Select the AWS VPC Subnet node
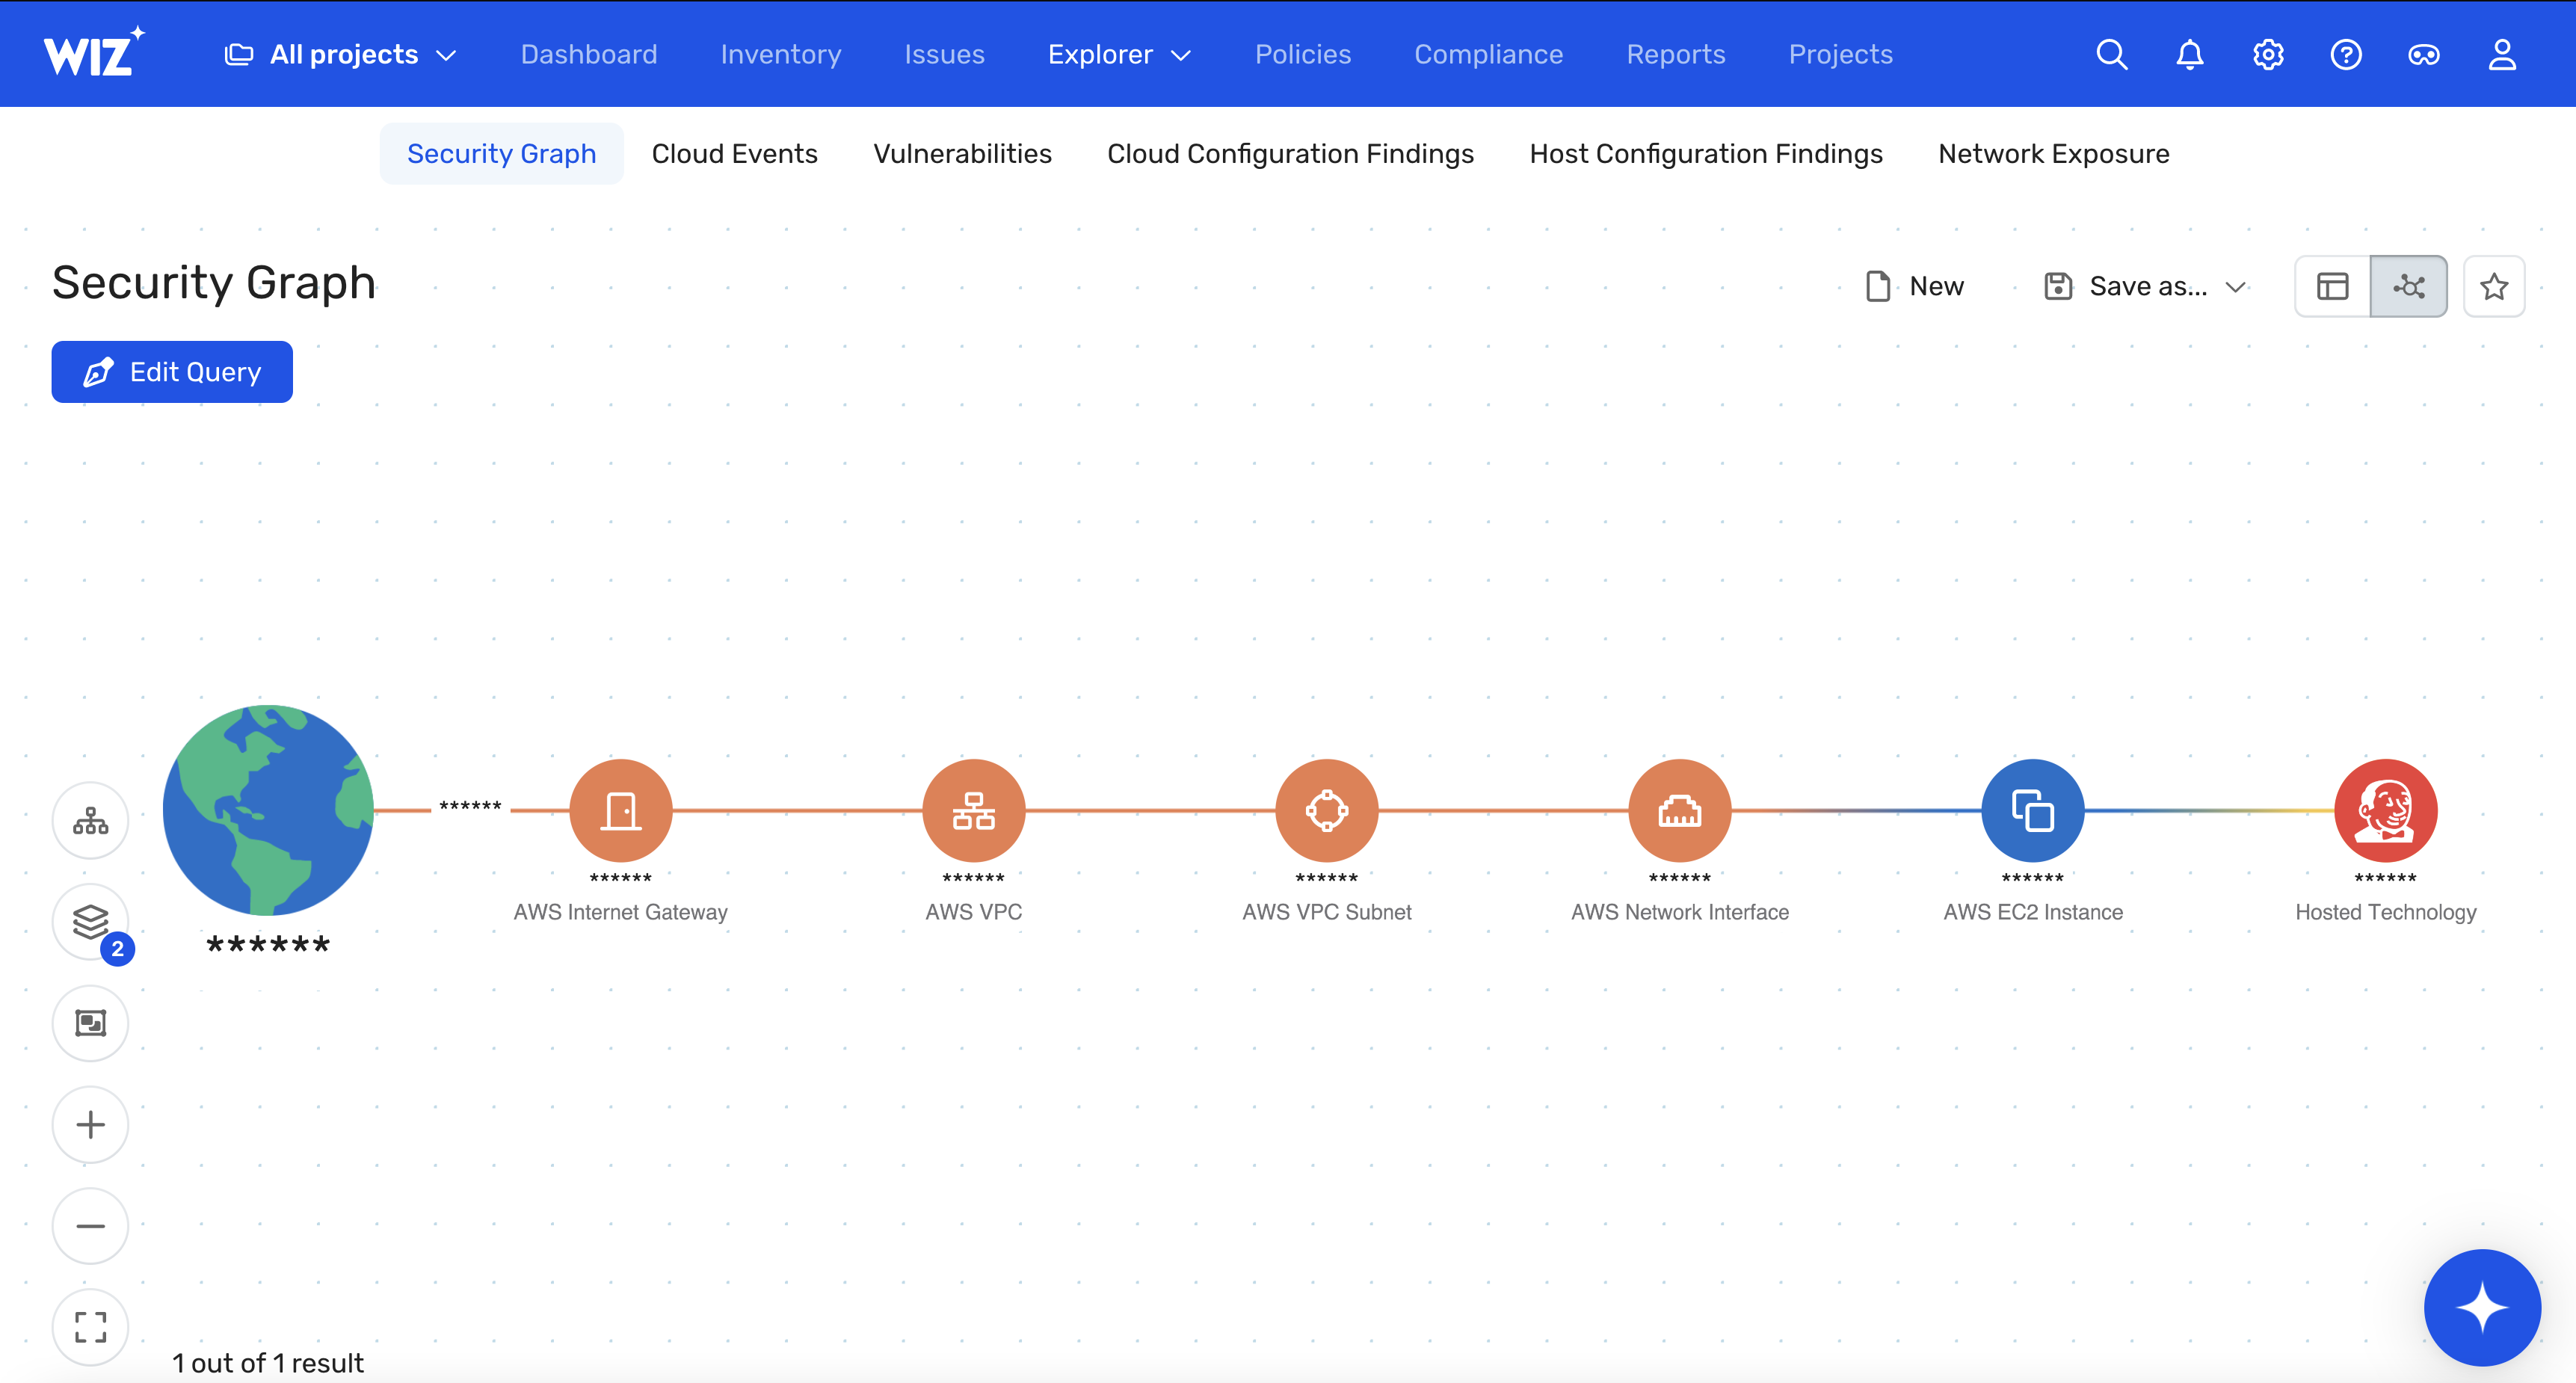The height and width of the screenshot is (1383, 2576). pos(1326,810)
